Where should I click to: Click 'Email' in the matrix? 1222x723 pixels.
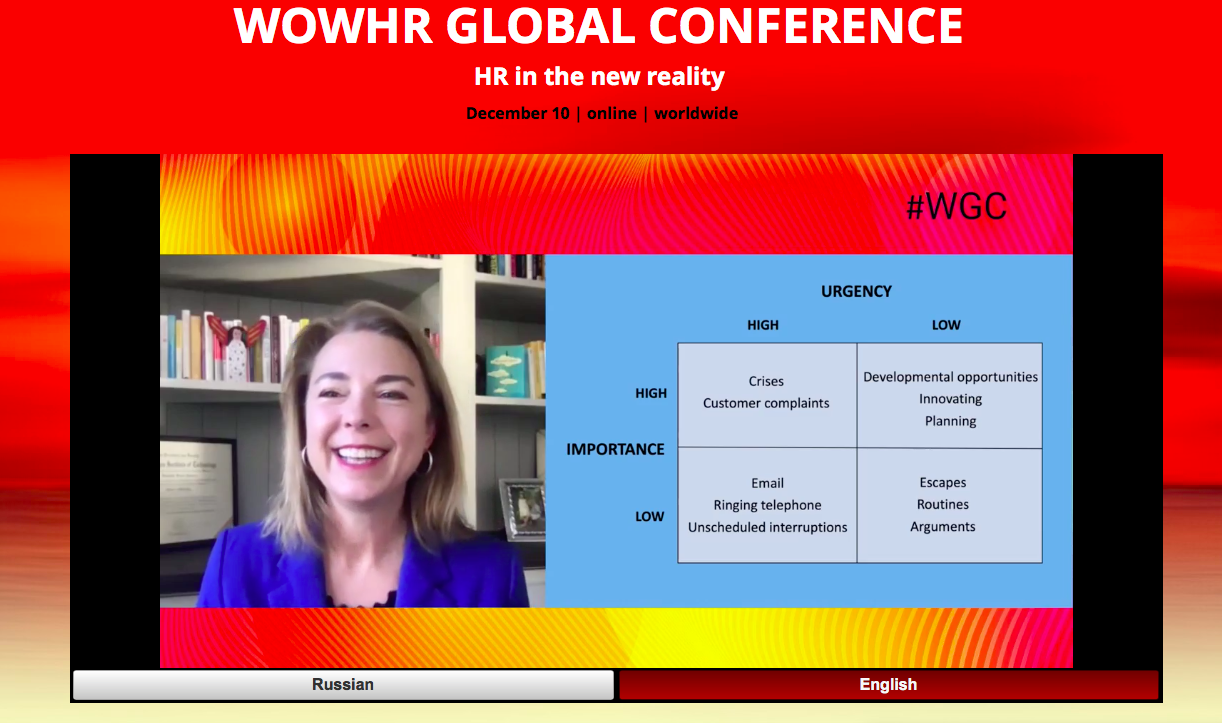click(x=767, y=483)
